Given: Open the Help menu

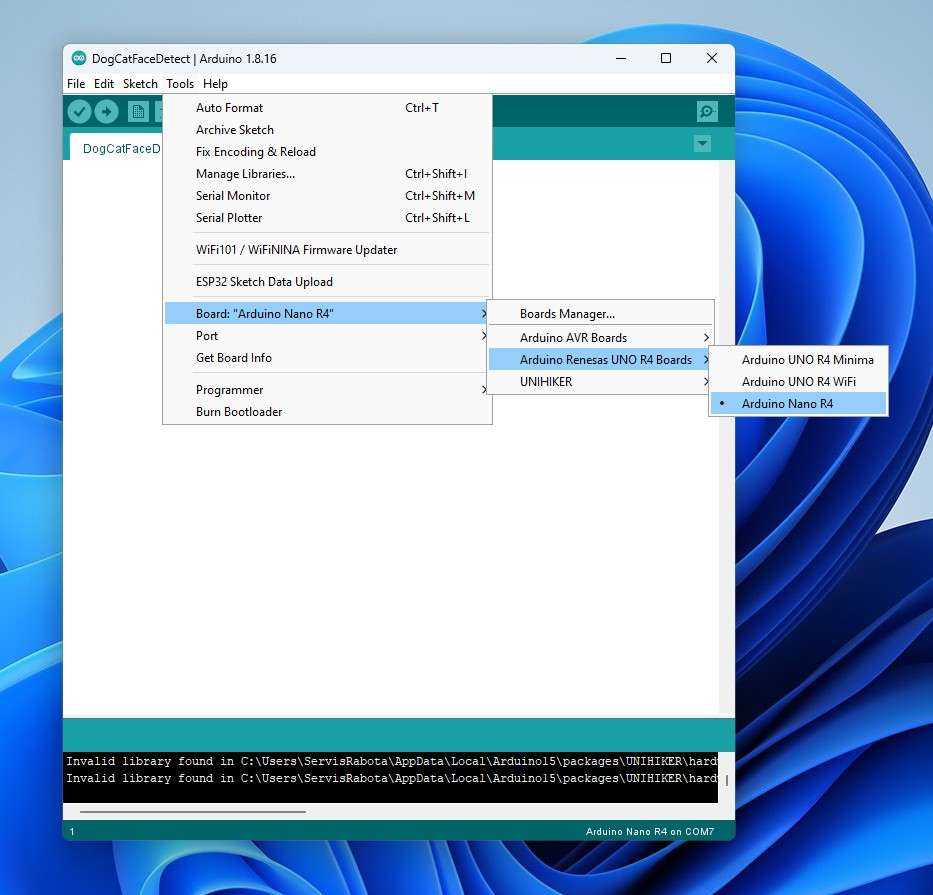Looking at the screenshot, I should (215, 84).
